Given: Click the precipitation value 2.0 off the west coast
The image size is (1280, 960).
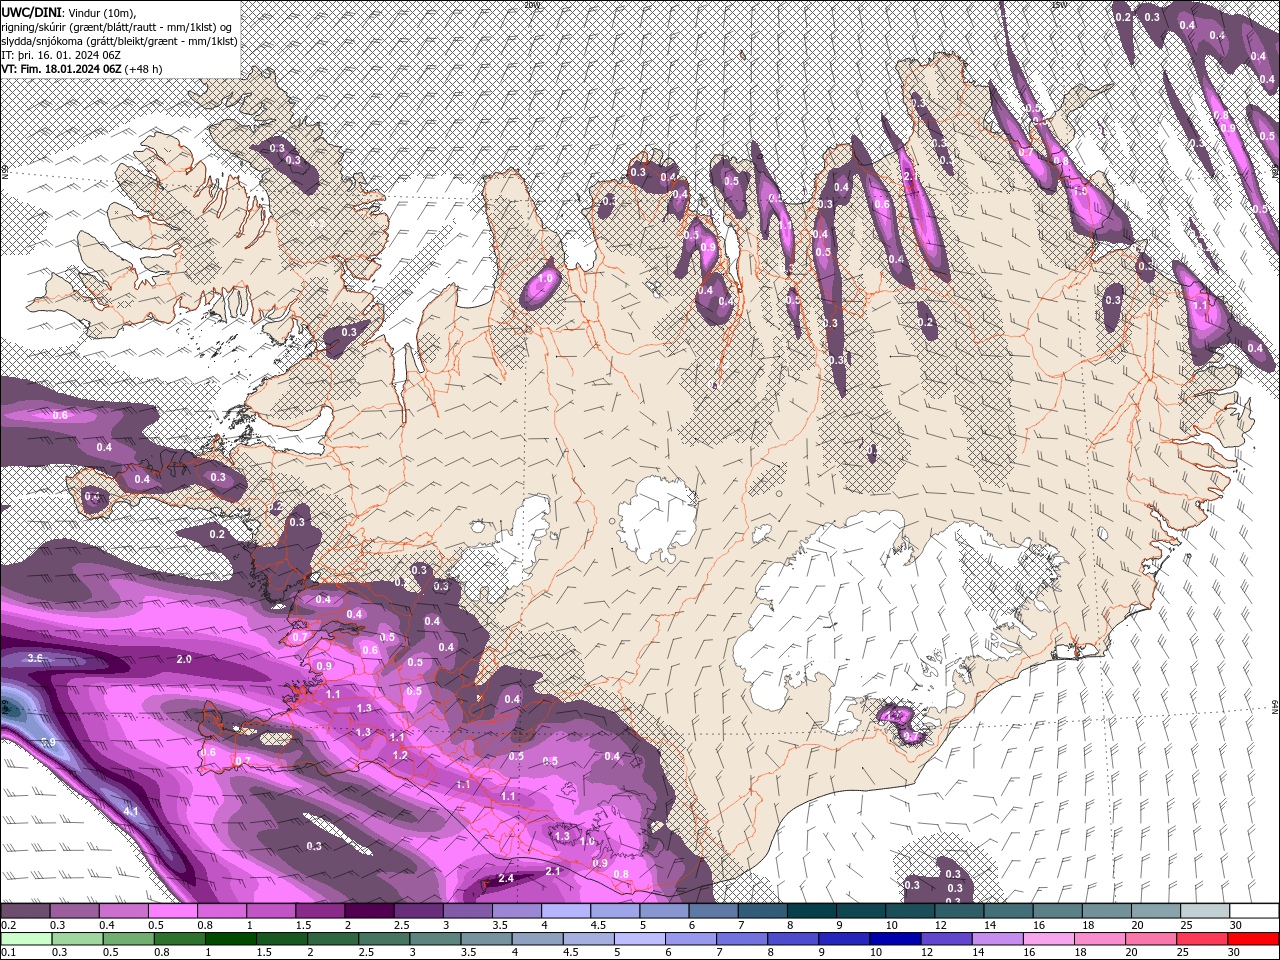Looking at the screenshot, I should tap(184, 660).
